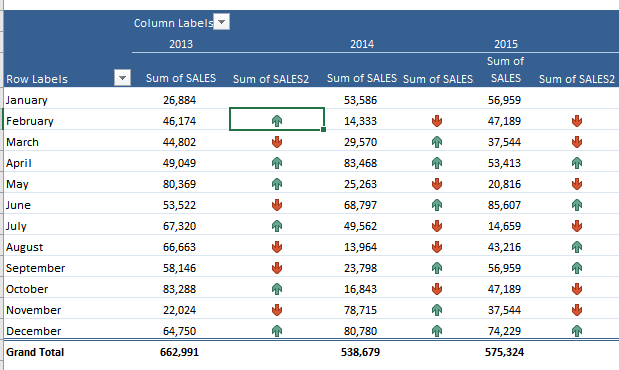Click the 2015 grand total 575,324
The image size is (619, 370).
pos(504,352)
